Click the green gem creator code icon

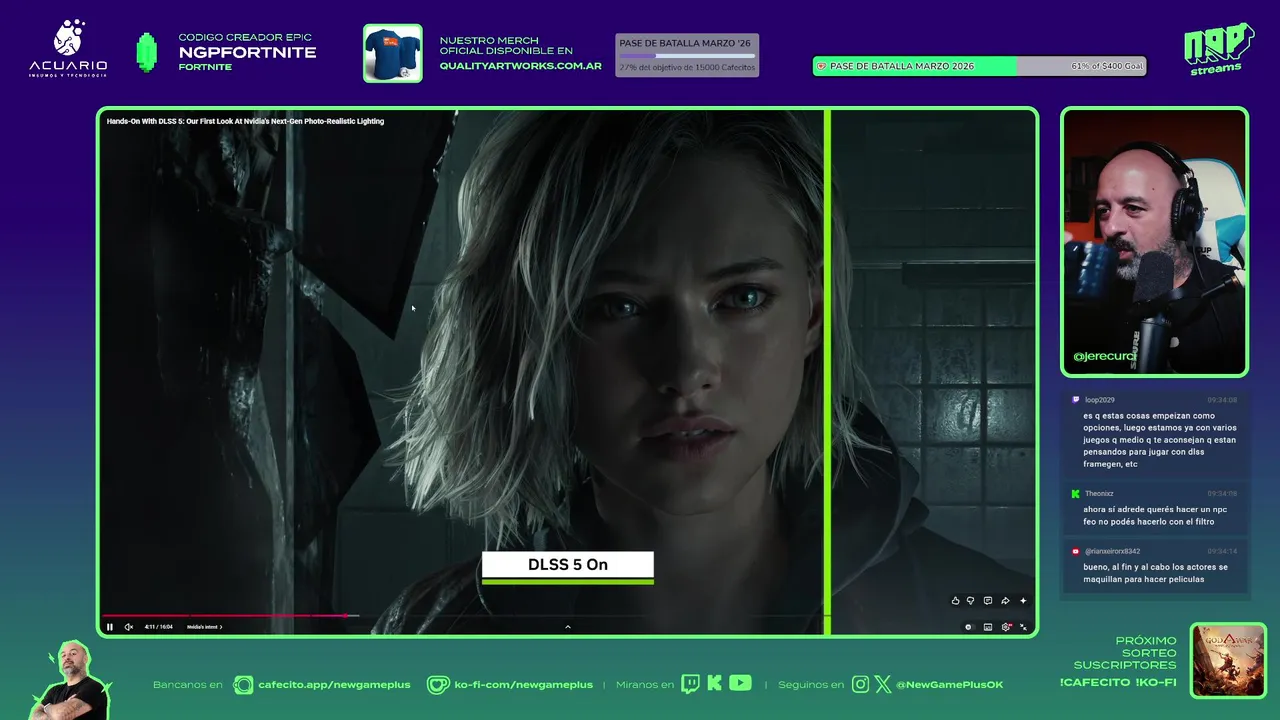pyautogui.click(x=147, y=52)
